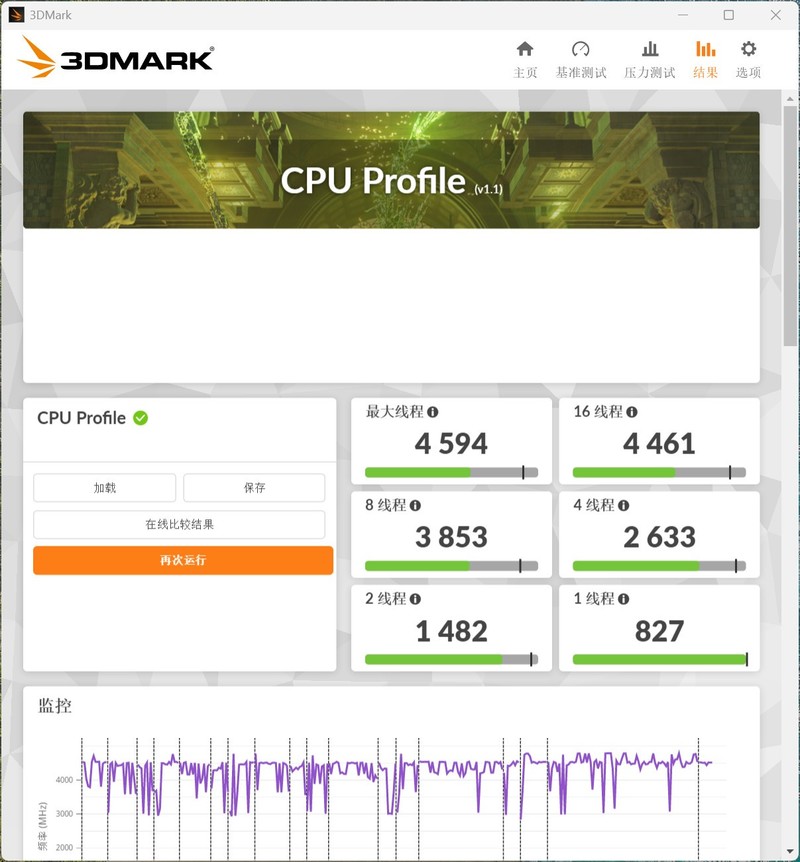The width and height of the screenshot is (800, 862).
Task: Click 在线比较结果 compare online button
Action: point(179,524)
